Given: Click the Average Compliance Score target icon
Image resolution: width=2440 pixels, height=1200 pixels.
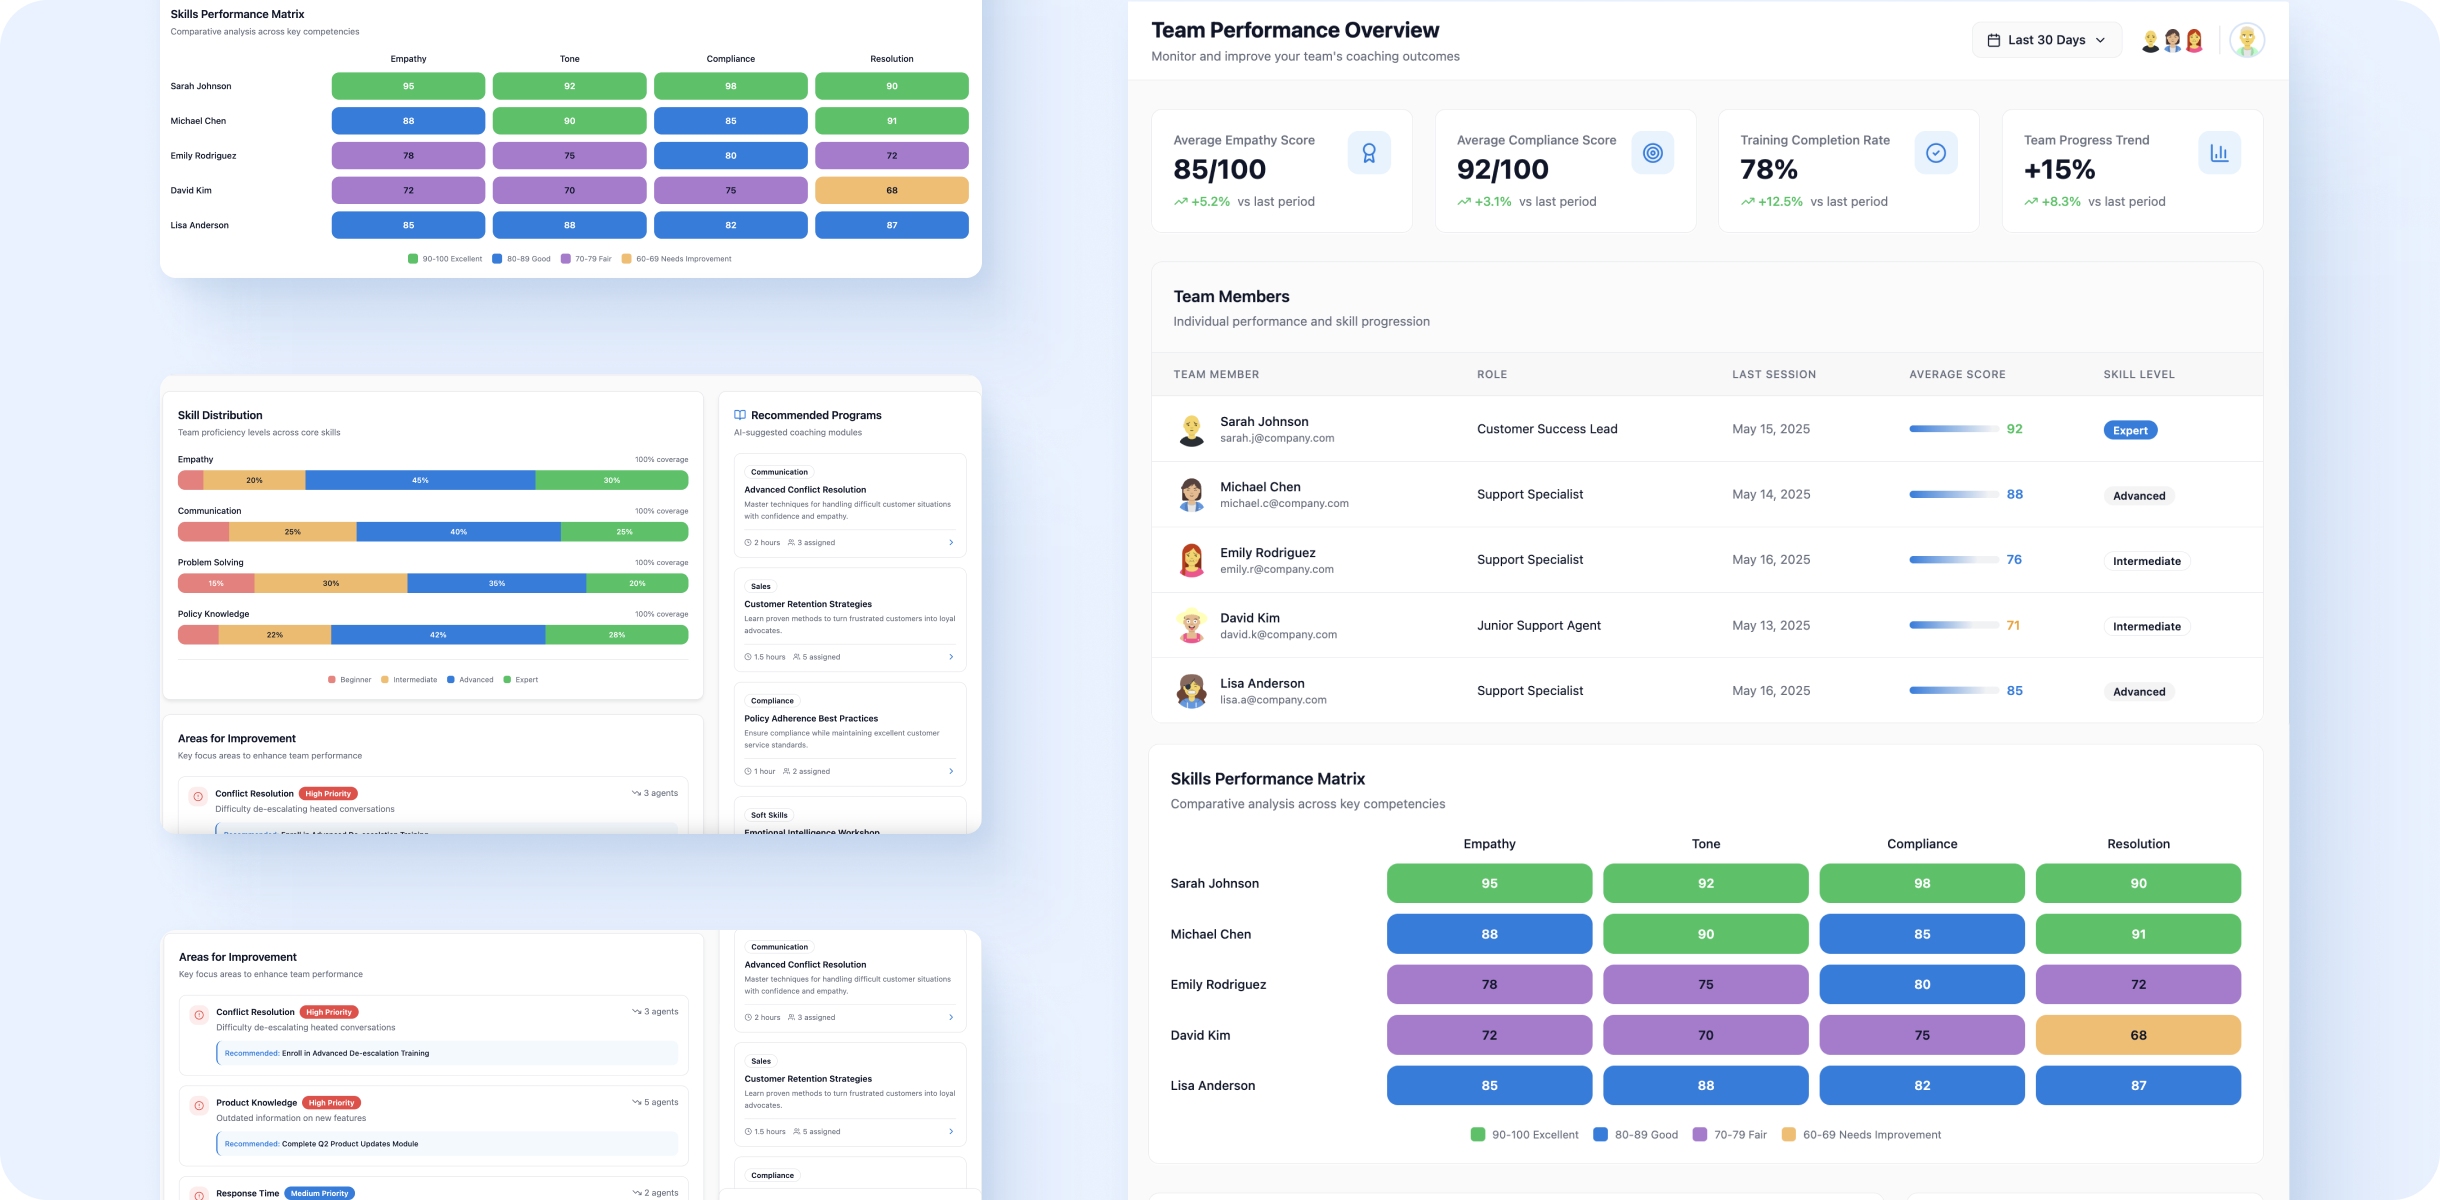Looking at the screenshot, I should [x=1652, y=153].
